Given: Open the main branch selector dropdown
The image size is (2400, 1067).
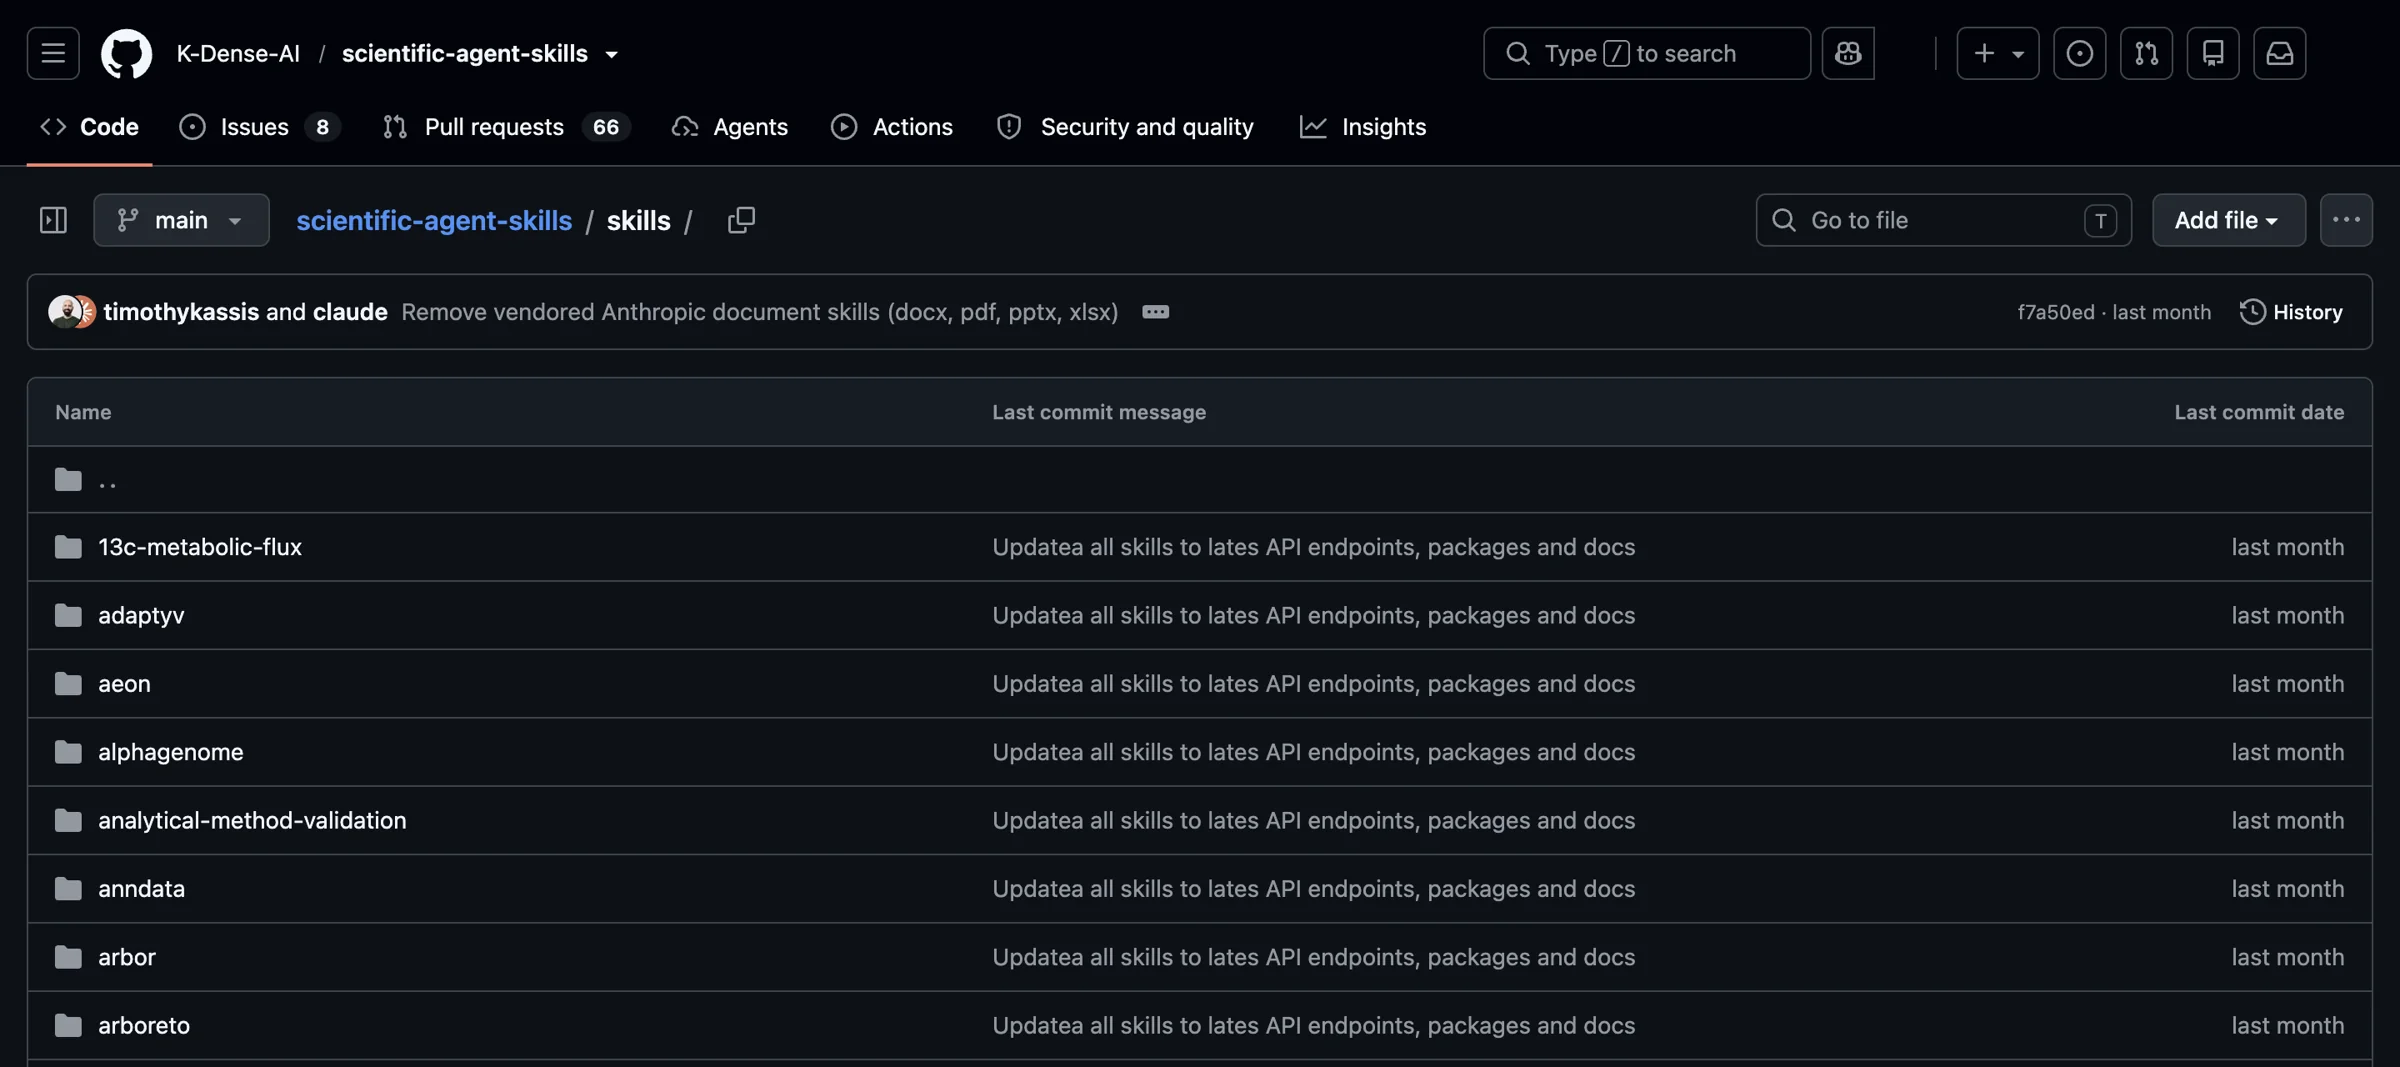Looking at the screenshot, I should 181,220.
